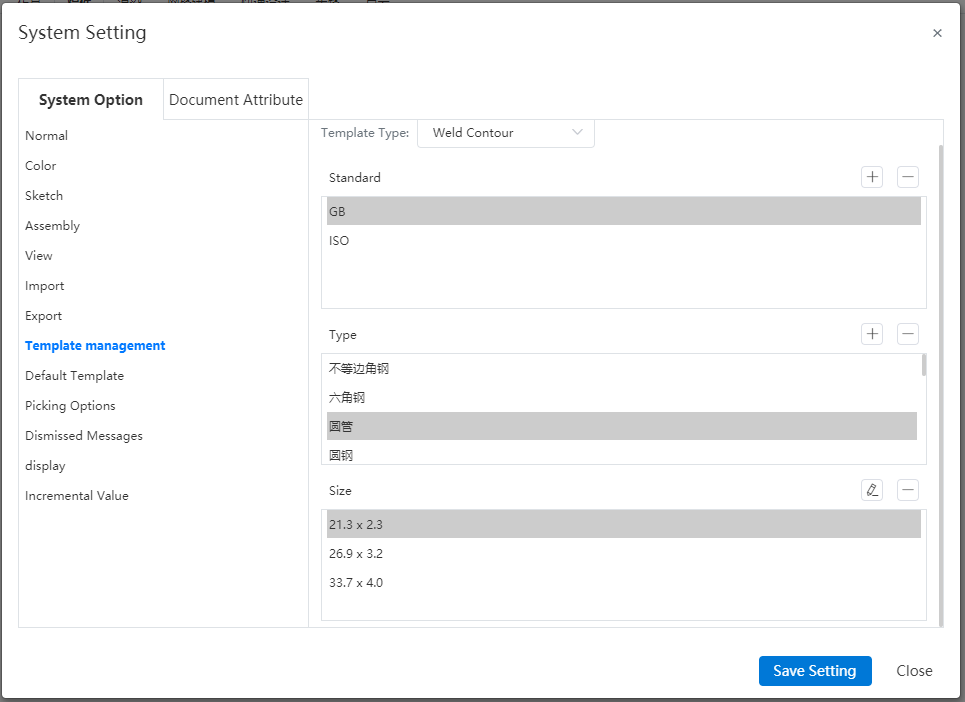The image size is (965, 702).
Task: Select size 26.9 x 3.2
Action: click(623, 554)
